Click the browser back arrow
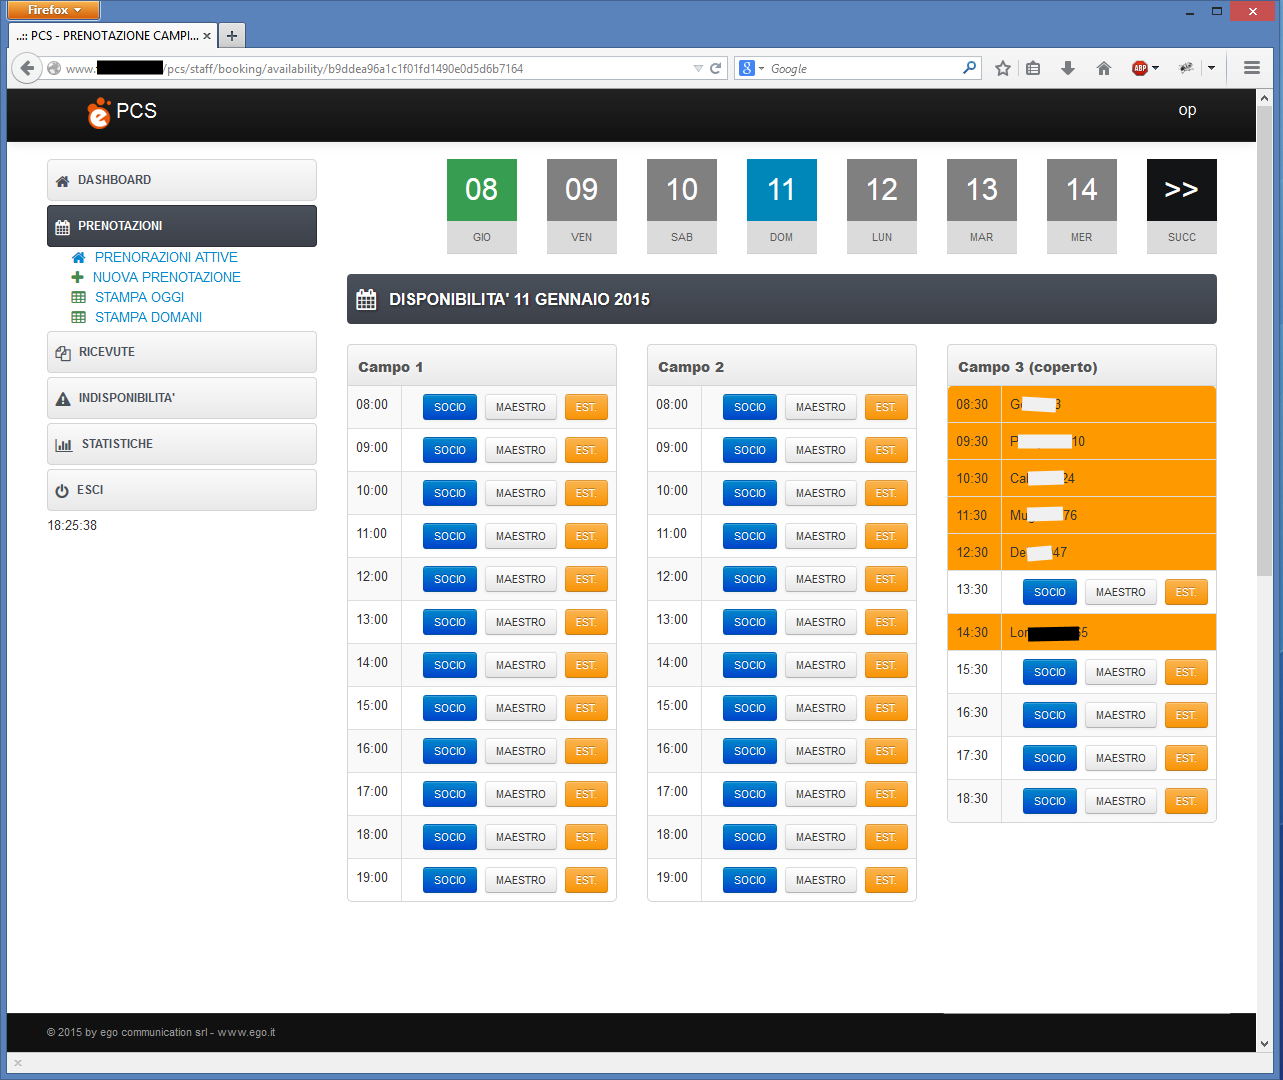This screenshot has width=1283, height=1080. pos(27,68)
